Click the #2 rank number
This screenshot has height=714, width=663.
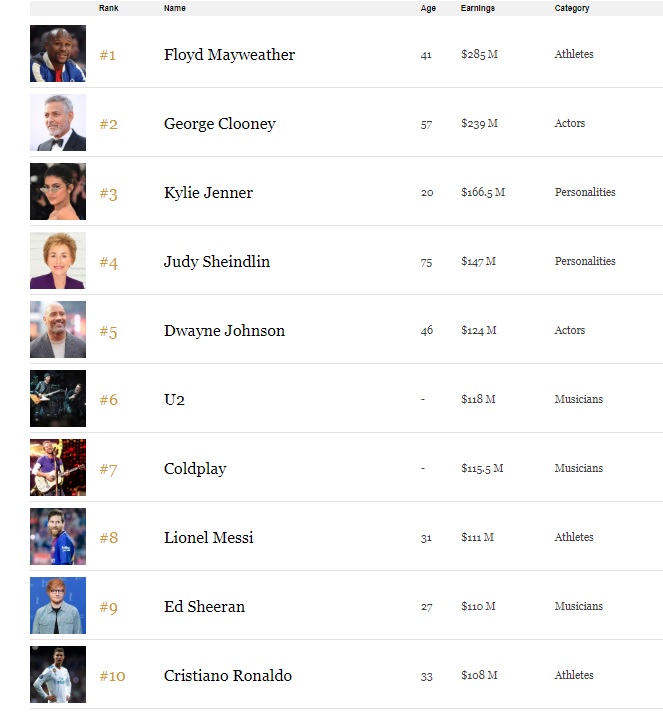click(x=108, y=124)
